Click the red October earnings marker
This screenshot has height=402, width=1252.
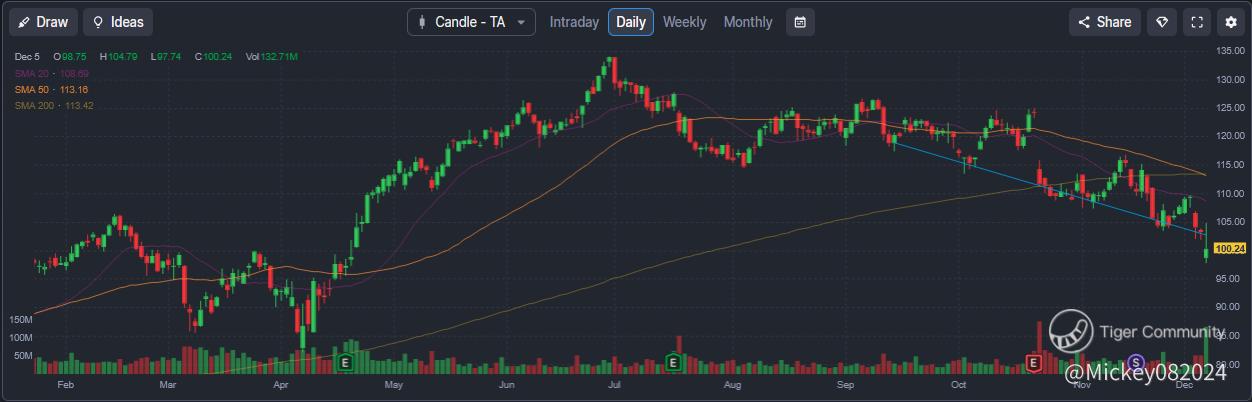pos(1034,362)
